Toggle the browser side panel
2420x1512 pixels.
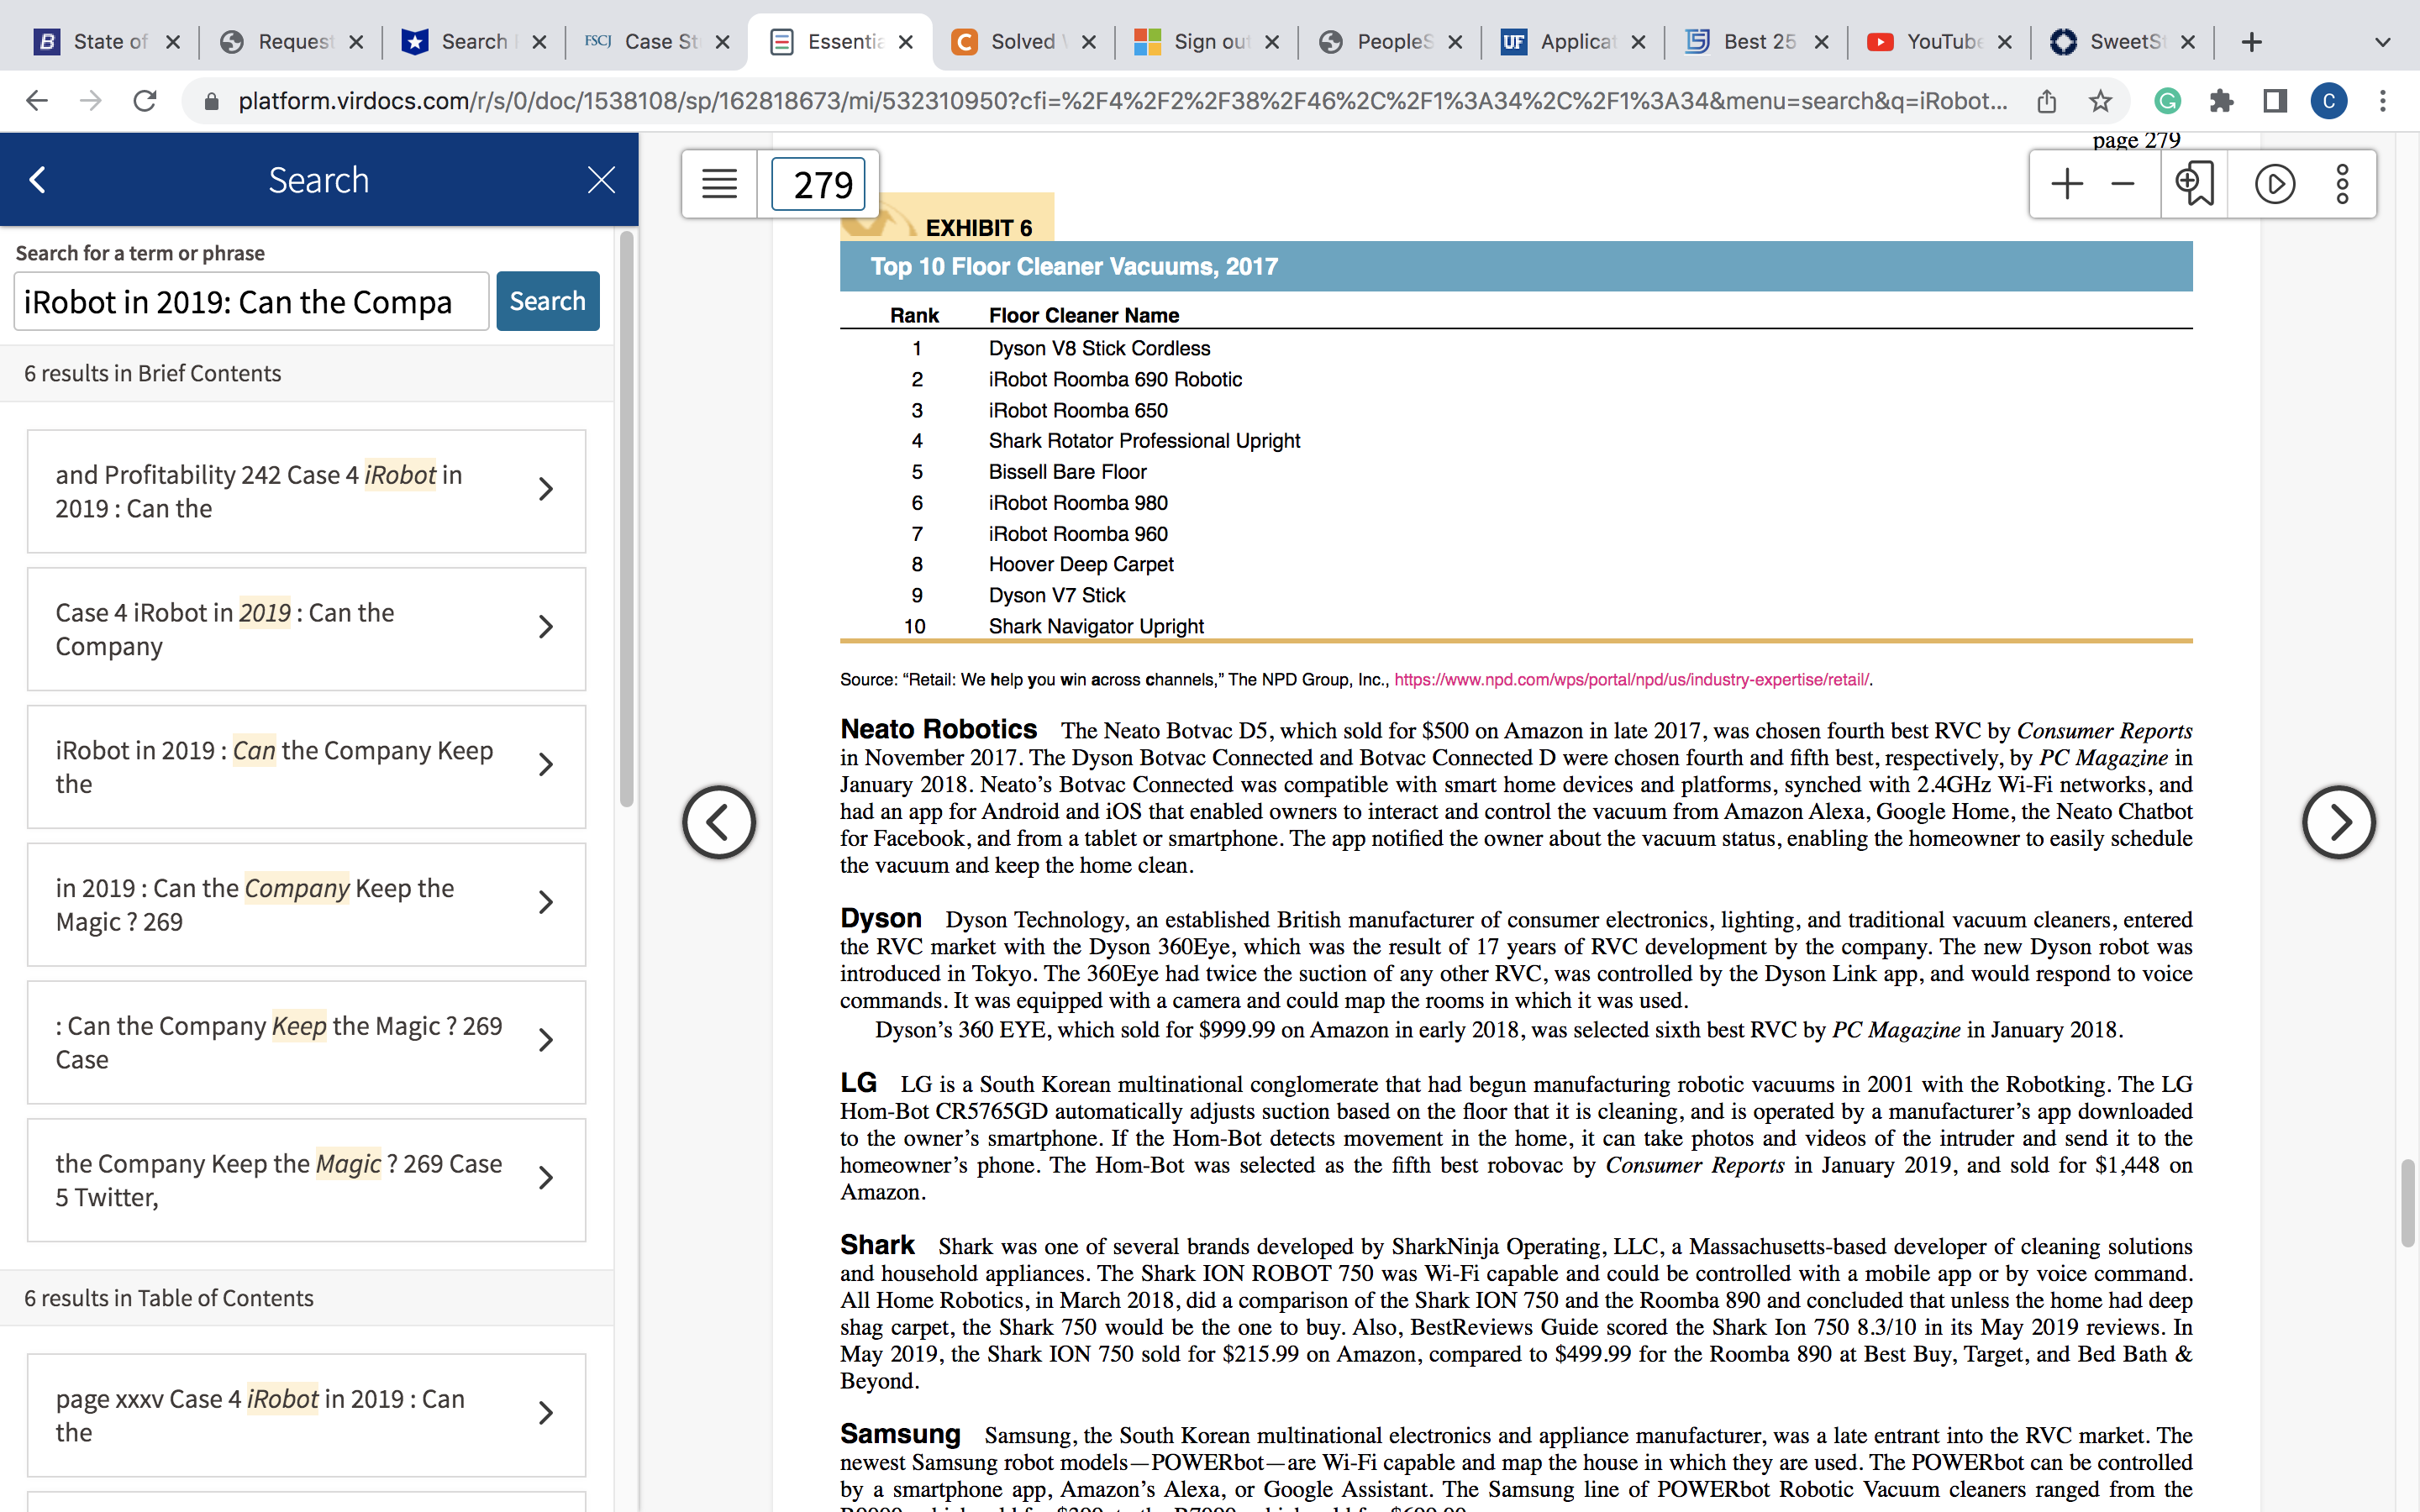pyautogui.click(x=2275, y=101)
